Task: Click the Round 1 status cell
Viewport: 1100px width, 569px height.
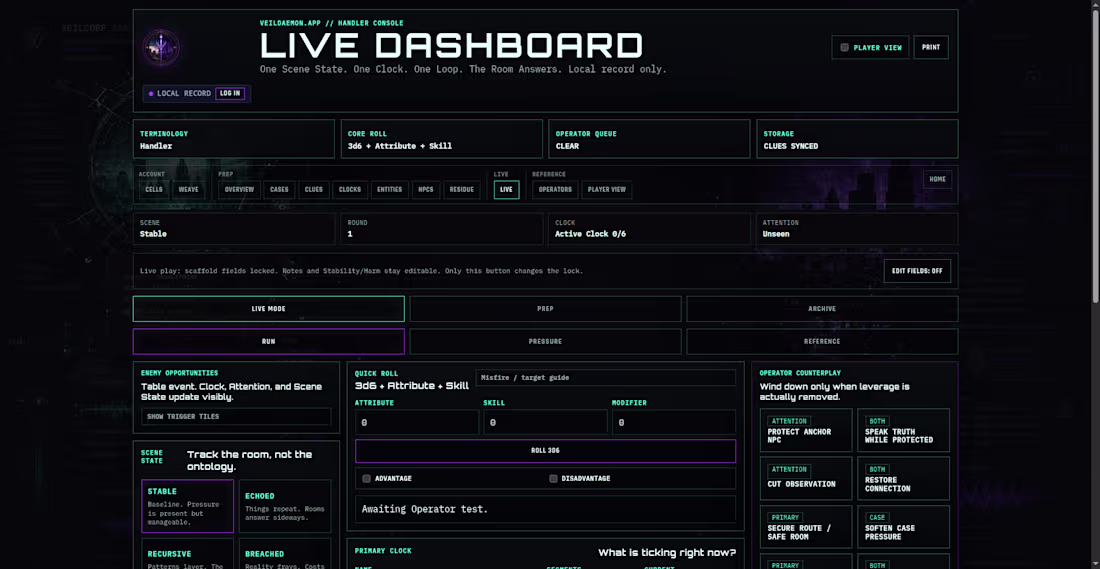Action: coord(442,229)
